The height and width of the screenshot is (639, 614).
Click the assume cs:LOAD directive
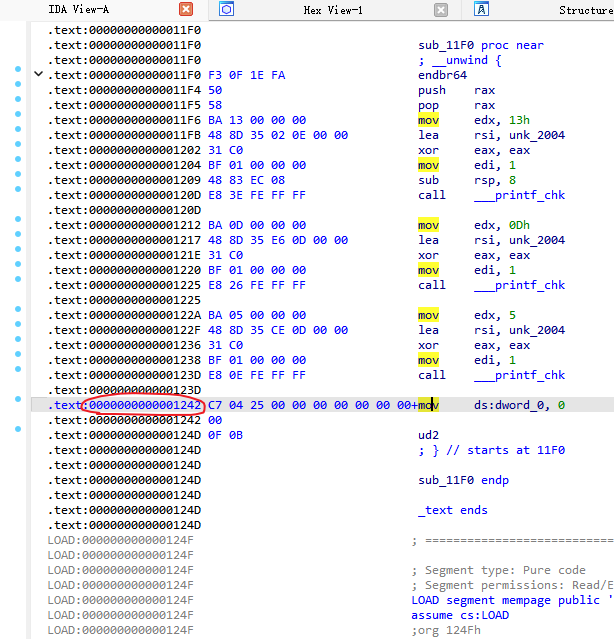pos(460,615)
